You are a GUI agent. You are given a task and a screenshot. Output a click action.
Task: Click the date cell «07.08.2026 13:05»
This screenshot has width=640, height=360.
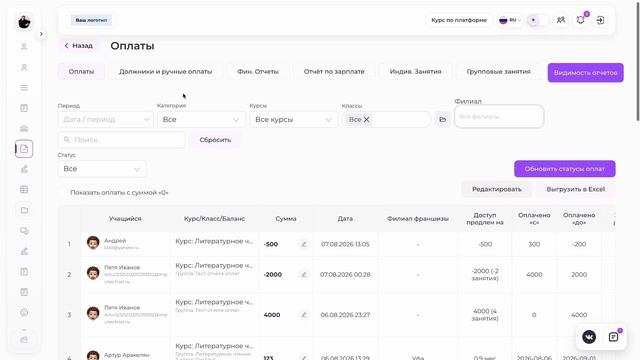345,244
